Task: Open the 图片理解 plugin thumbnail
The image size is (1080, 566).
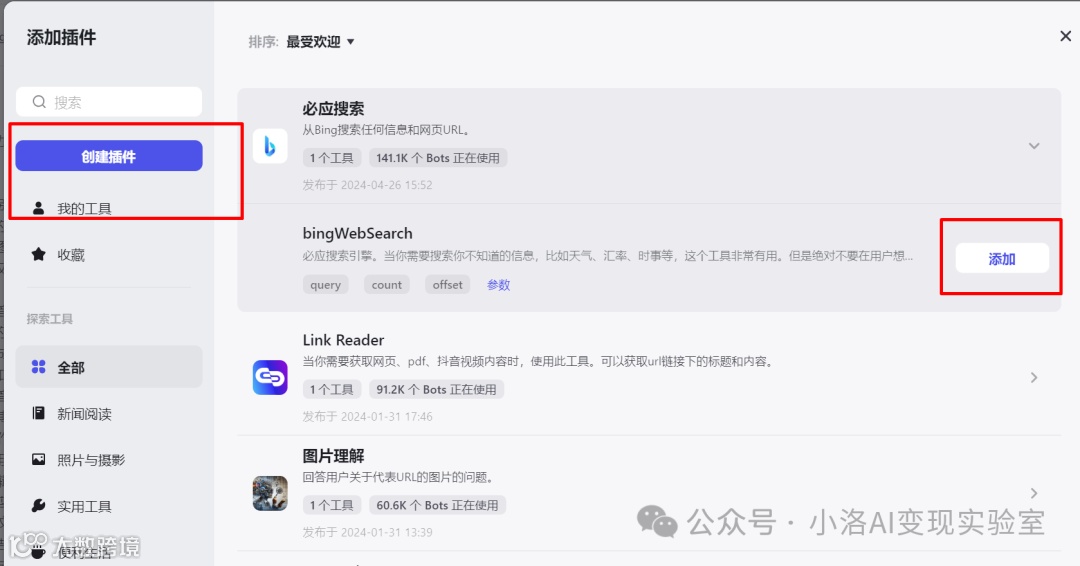Action: pos(270,493)
